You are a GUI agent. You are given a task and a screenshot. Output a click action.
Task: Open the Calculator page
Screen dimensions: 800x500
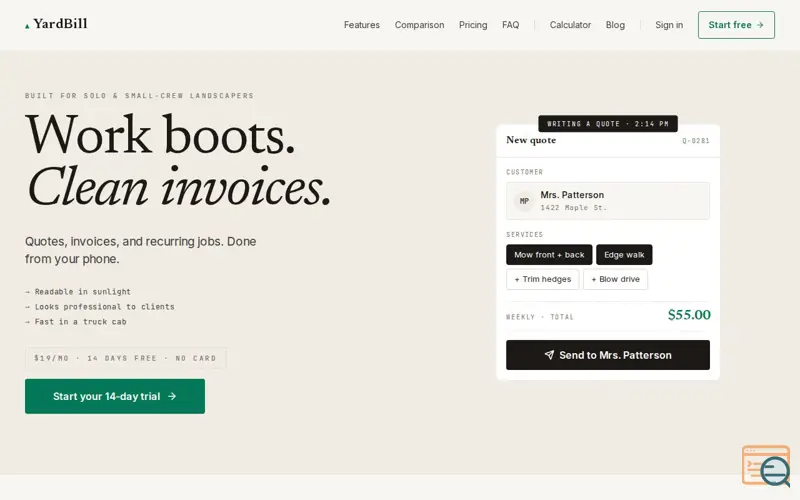[570, 25]
